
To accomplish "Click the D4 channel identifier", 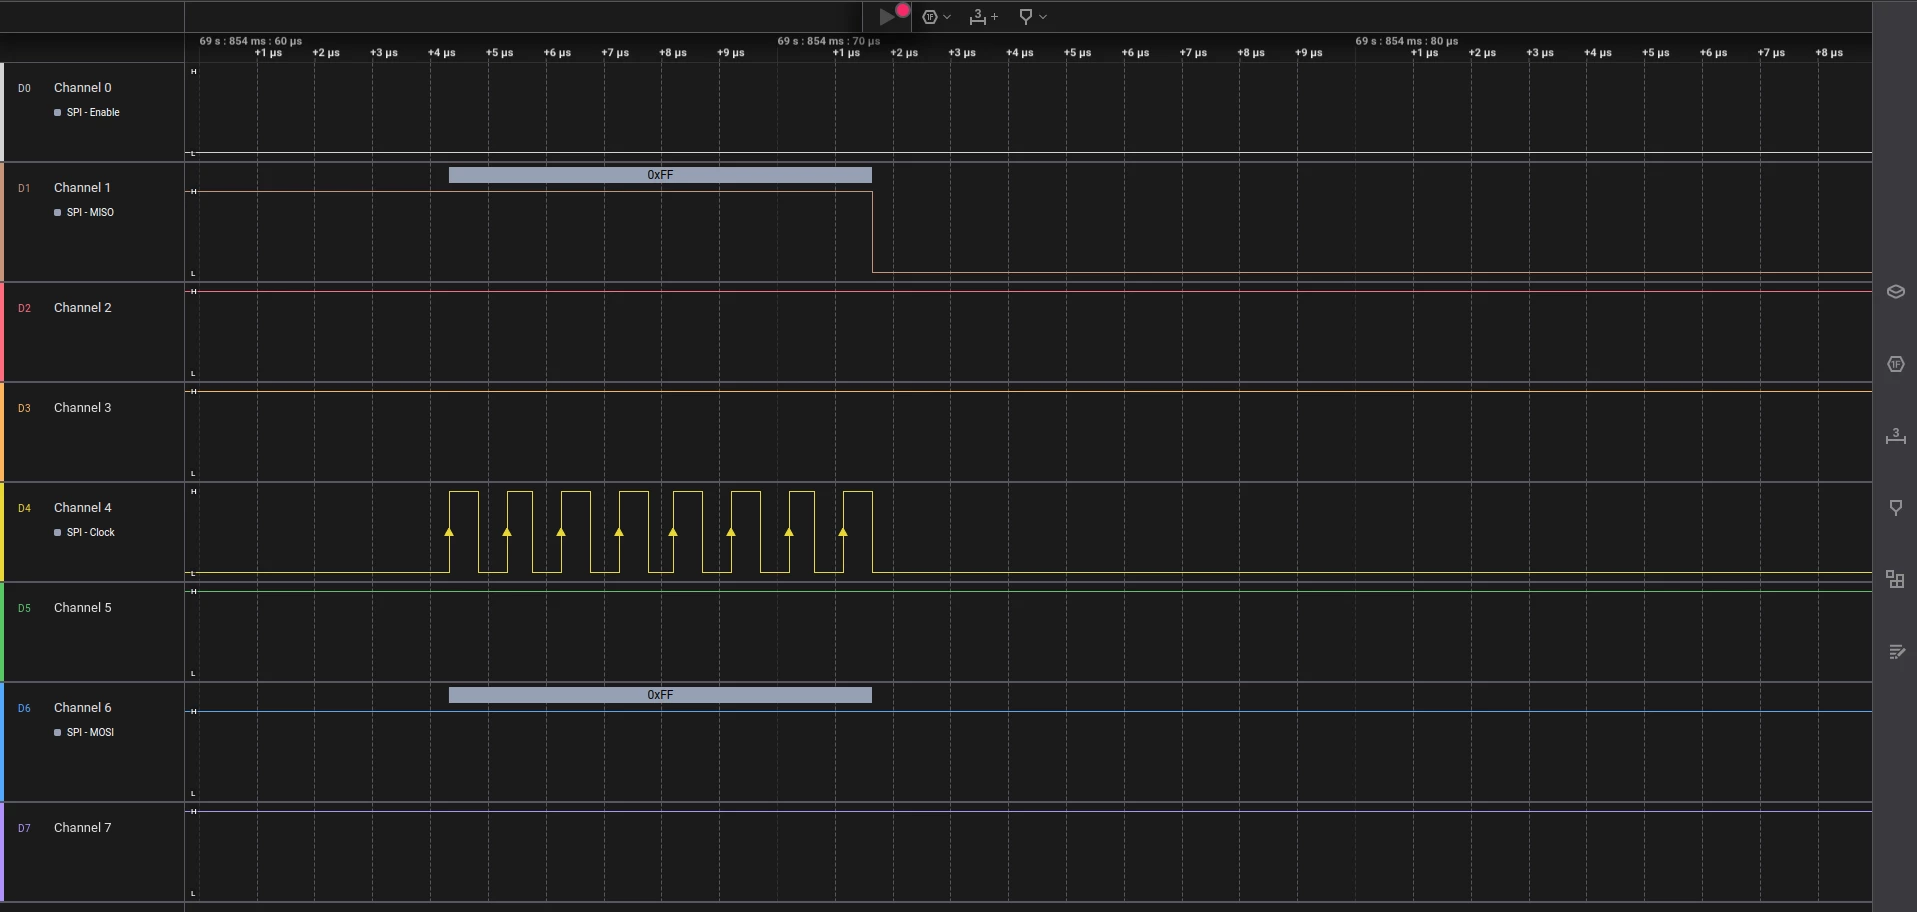I will pyautogui.click(x=24, y=508).
